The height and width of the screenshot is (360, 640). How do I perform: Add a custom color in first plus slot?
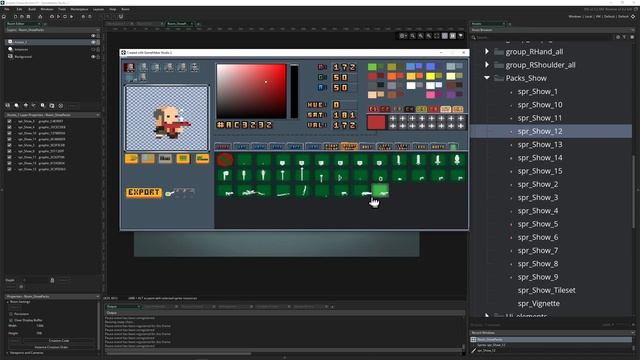click(x=393, y=119)
